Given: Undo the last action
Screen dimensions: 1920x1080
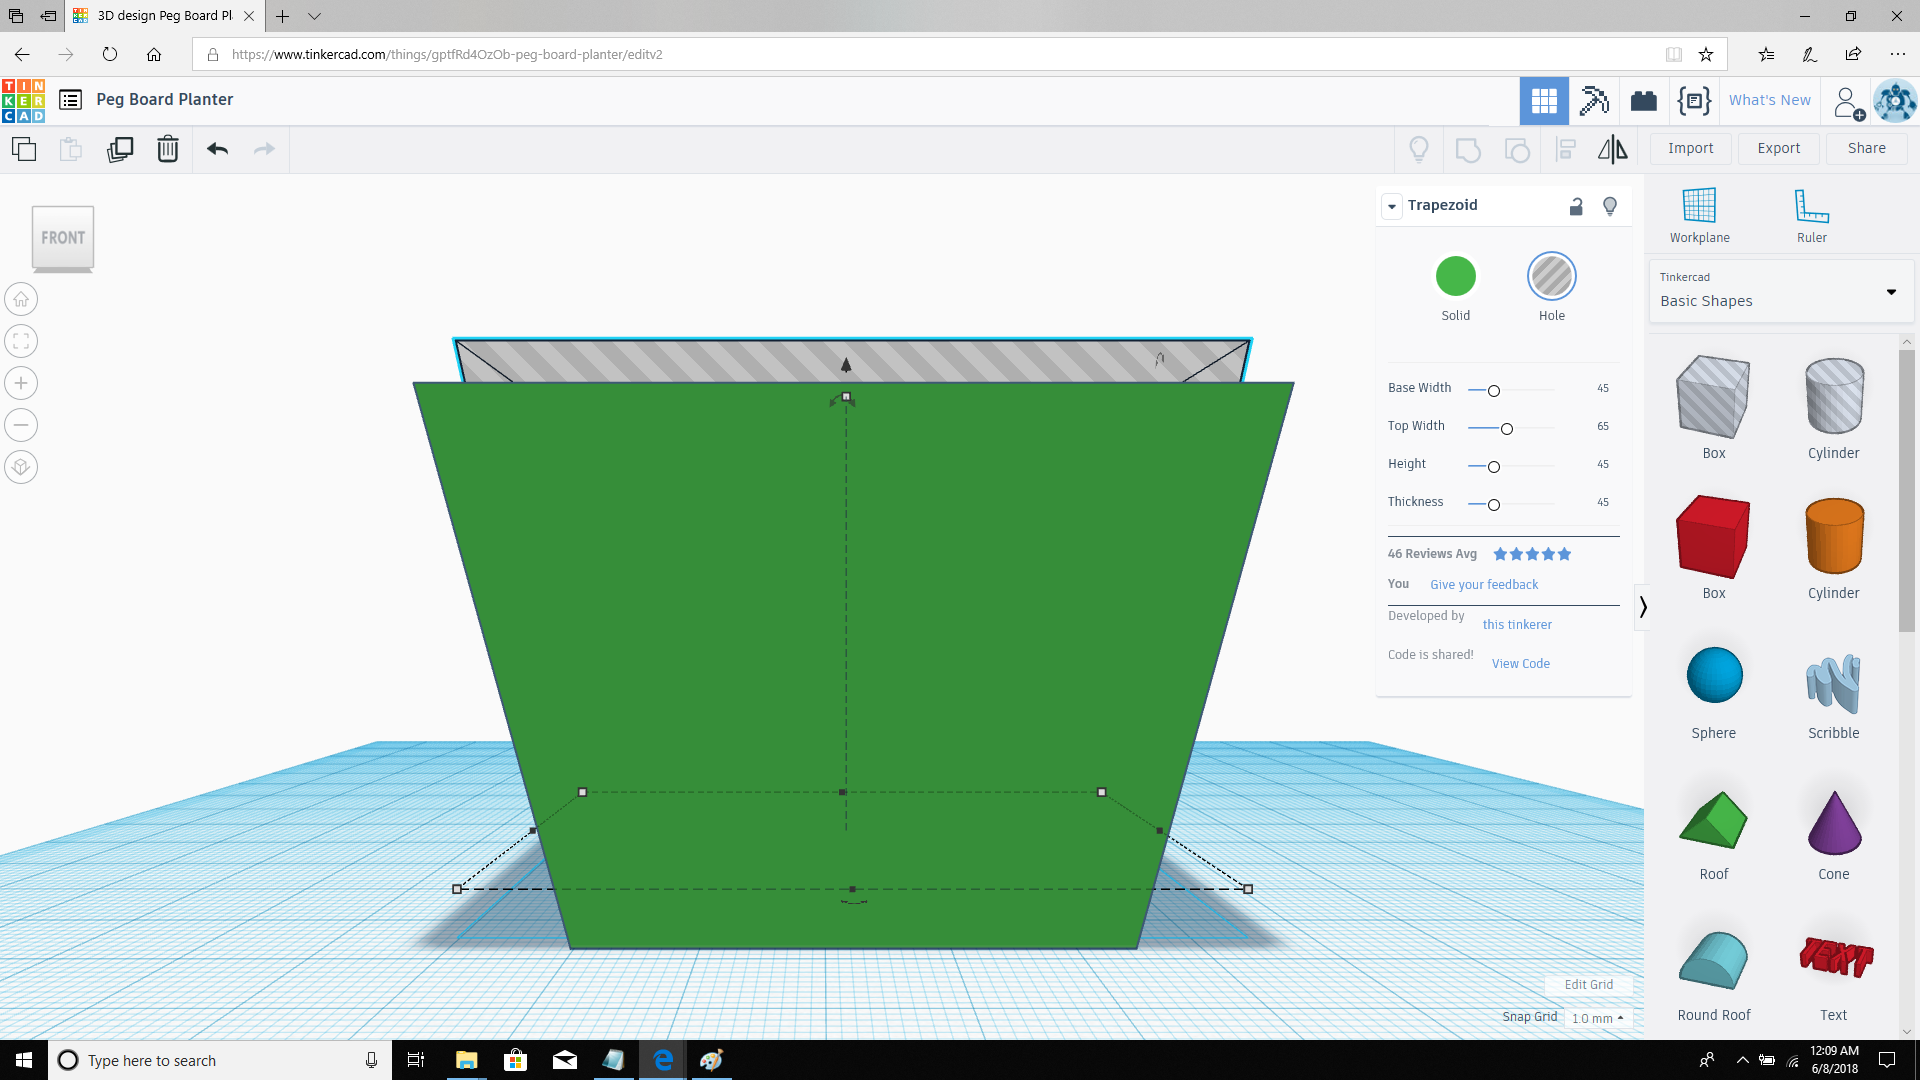Looking at the screenshot, I should (x=216, y=148).
